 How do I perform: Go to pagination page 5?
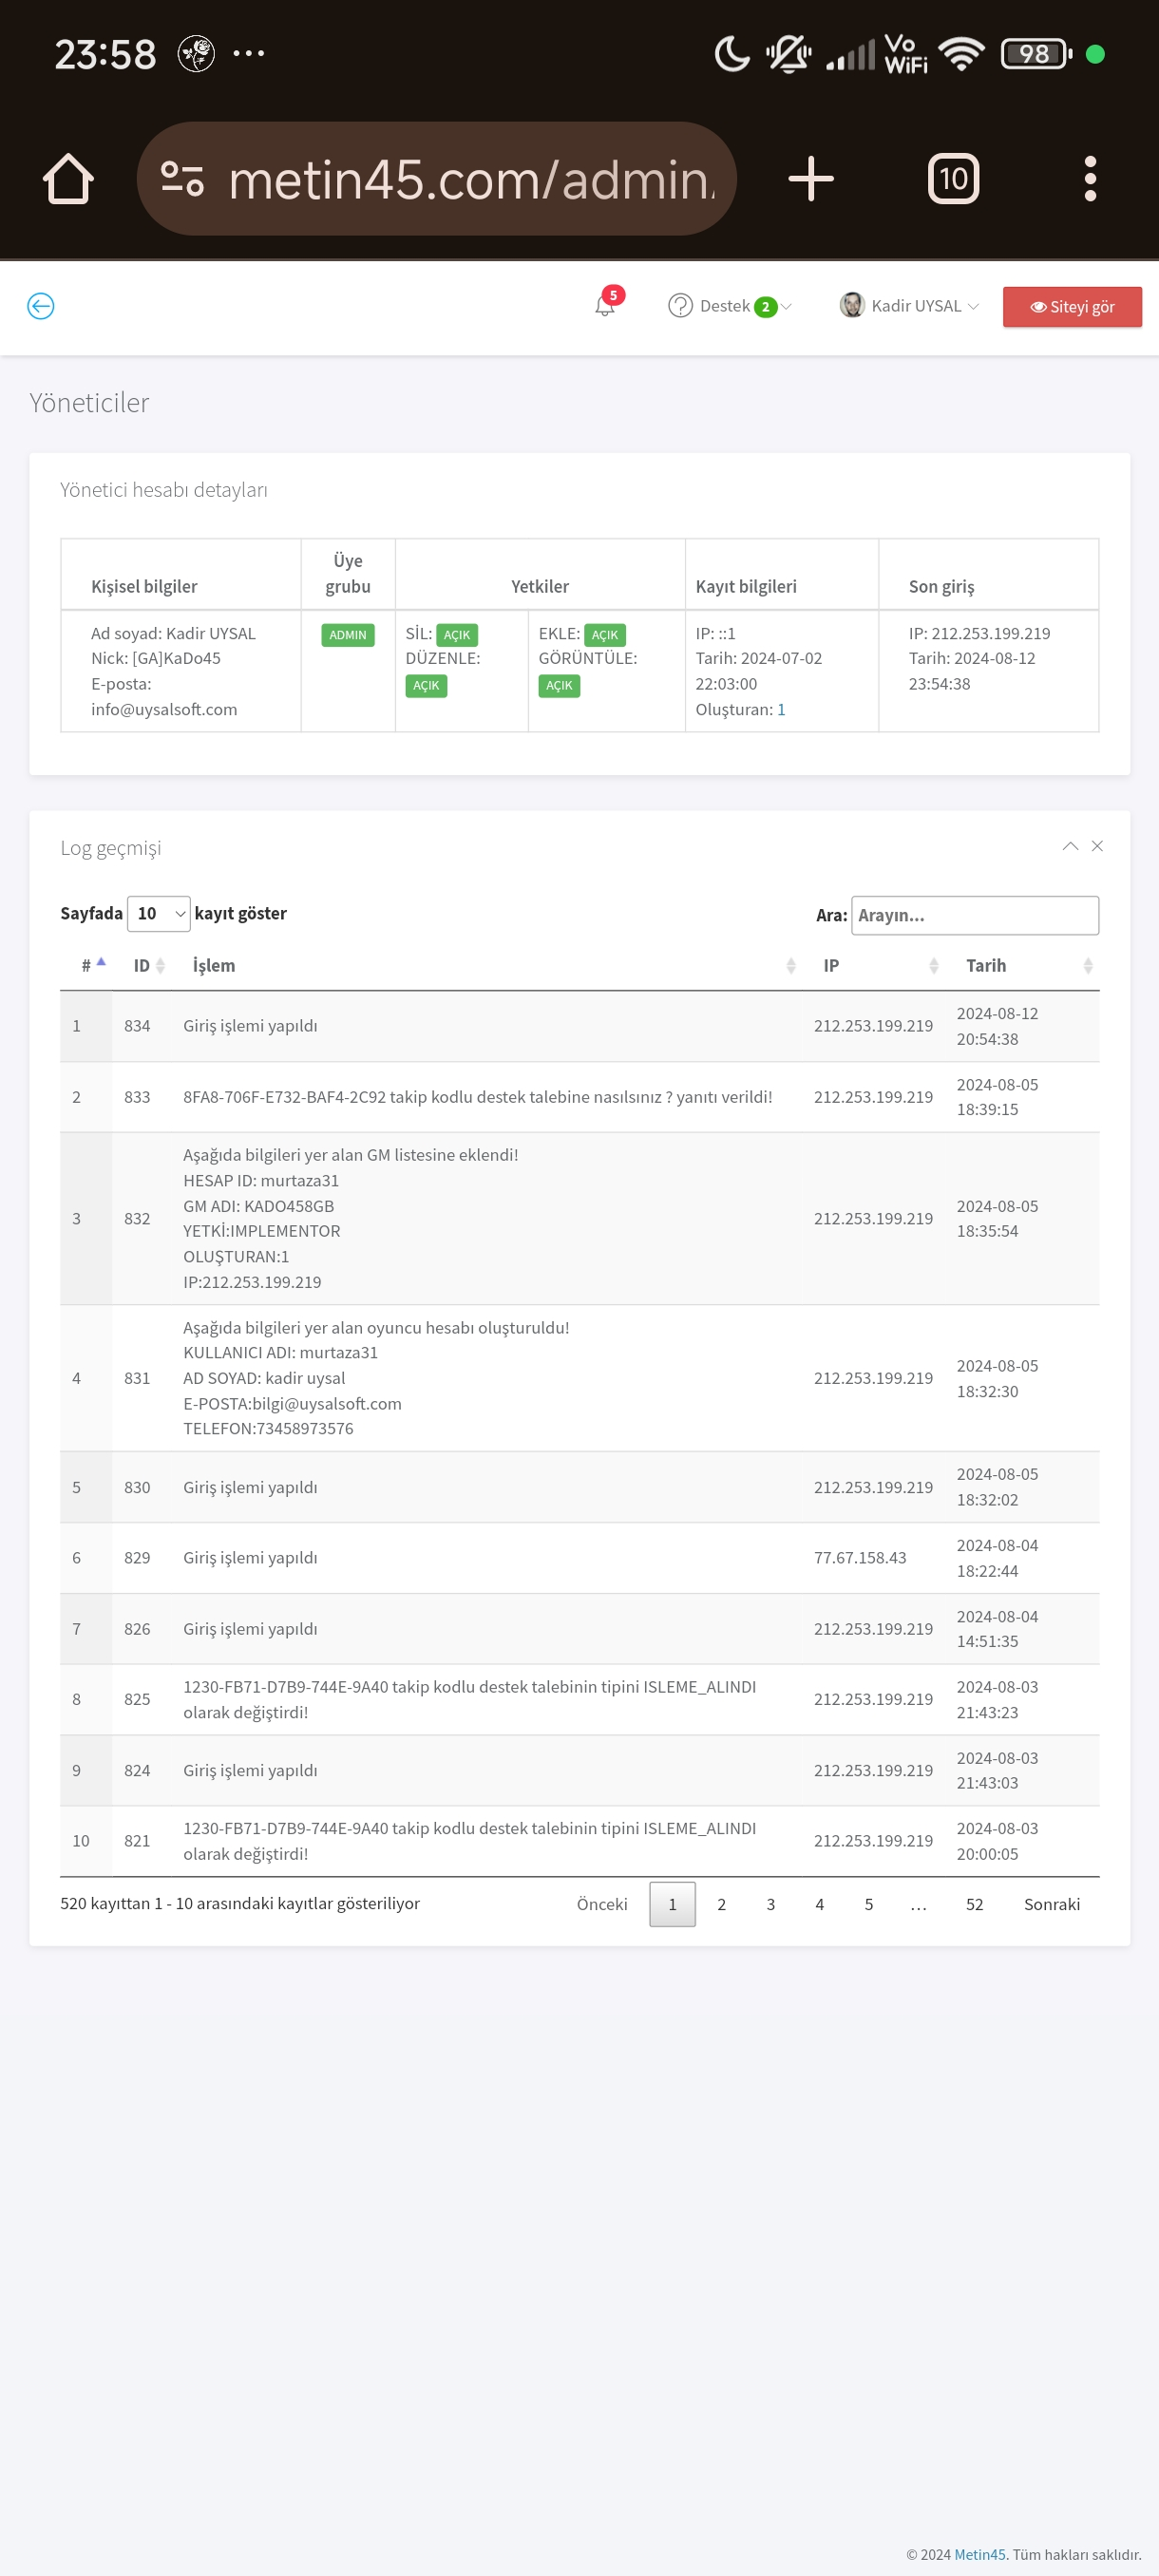(x=868, y=1904)
